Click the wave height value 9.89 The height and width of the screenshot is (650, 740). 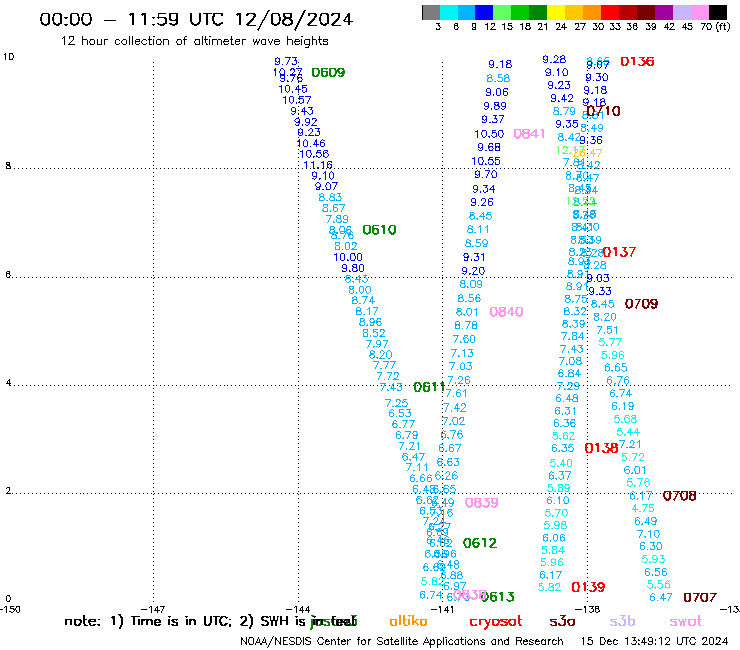[x=495, y=106]
